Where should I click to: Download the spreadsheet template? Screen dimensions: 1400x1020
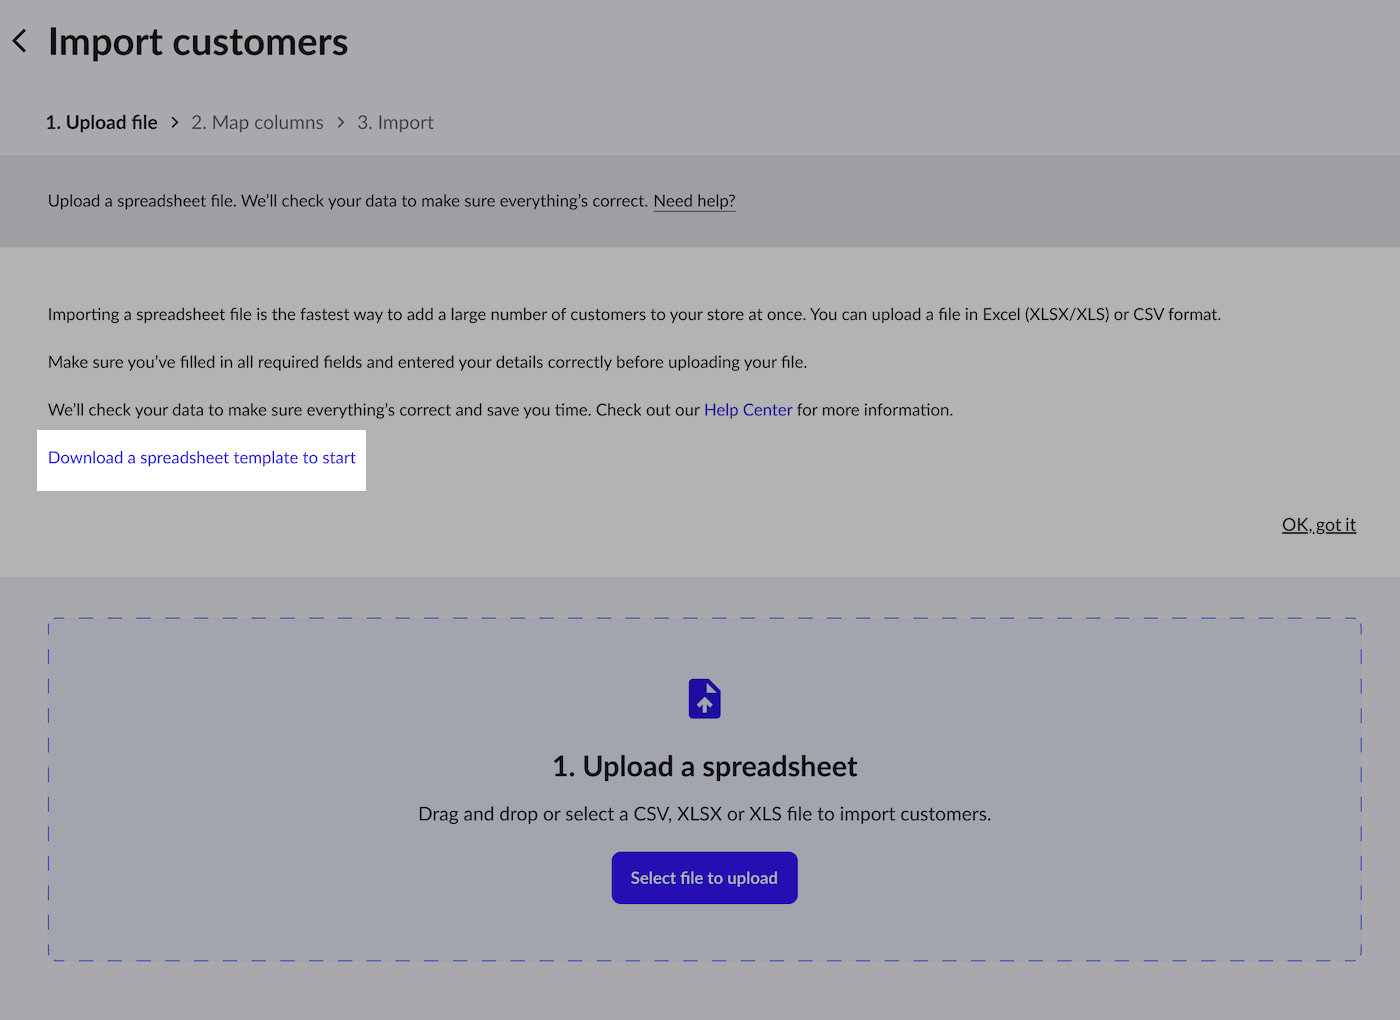[x=202, y=458]
